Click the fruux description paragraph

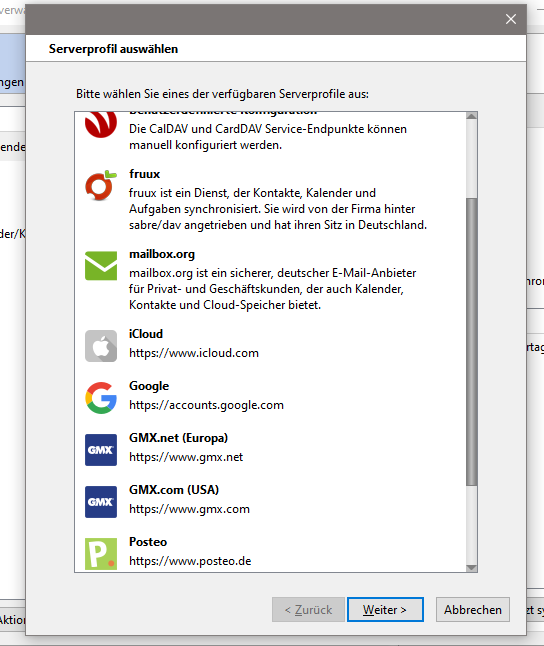278,209
